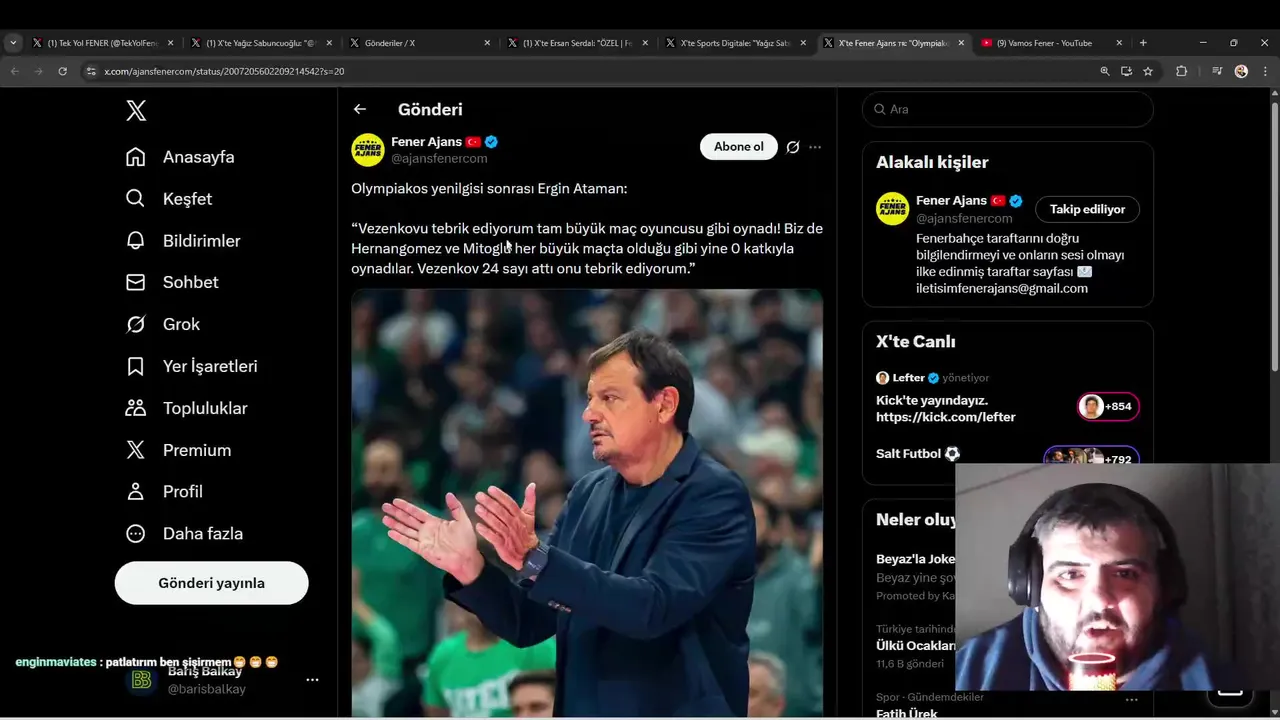Reload the page

[x=62, y=71]
